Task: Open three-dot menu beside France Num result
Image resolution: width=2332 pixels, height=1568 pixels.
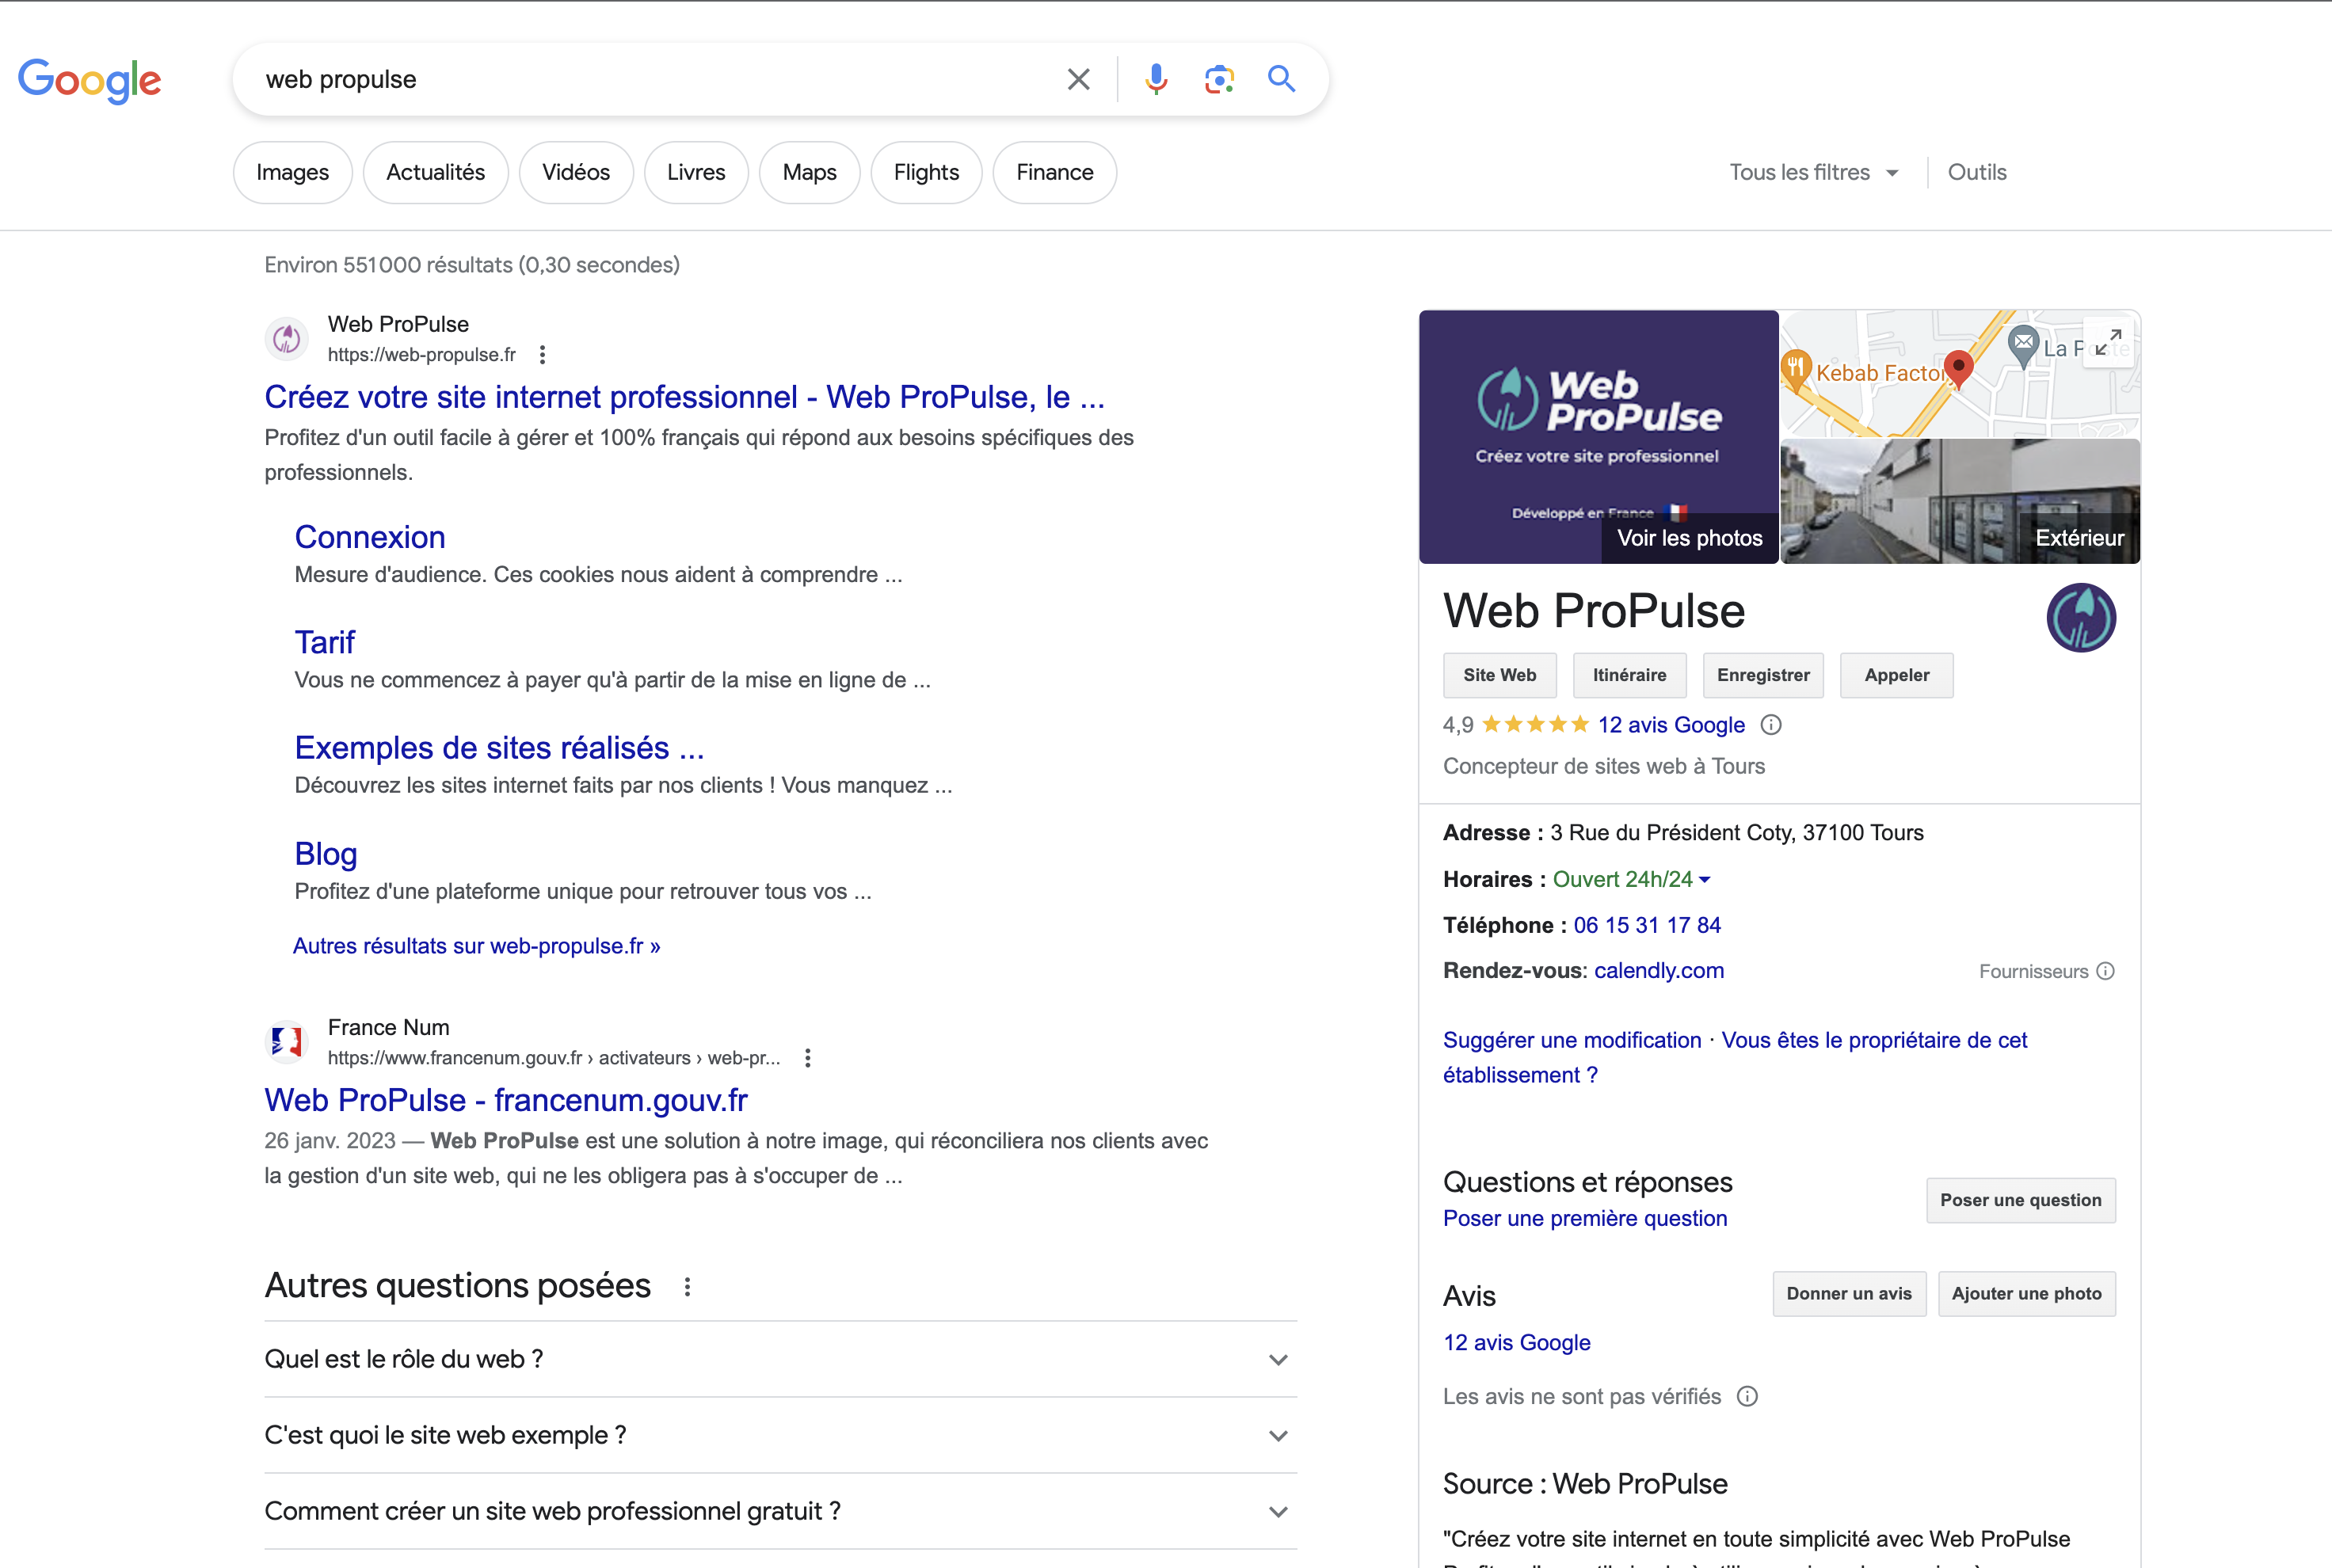Action: [x=808, y=1058]
